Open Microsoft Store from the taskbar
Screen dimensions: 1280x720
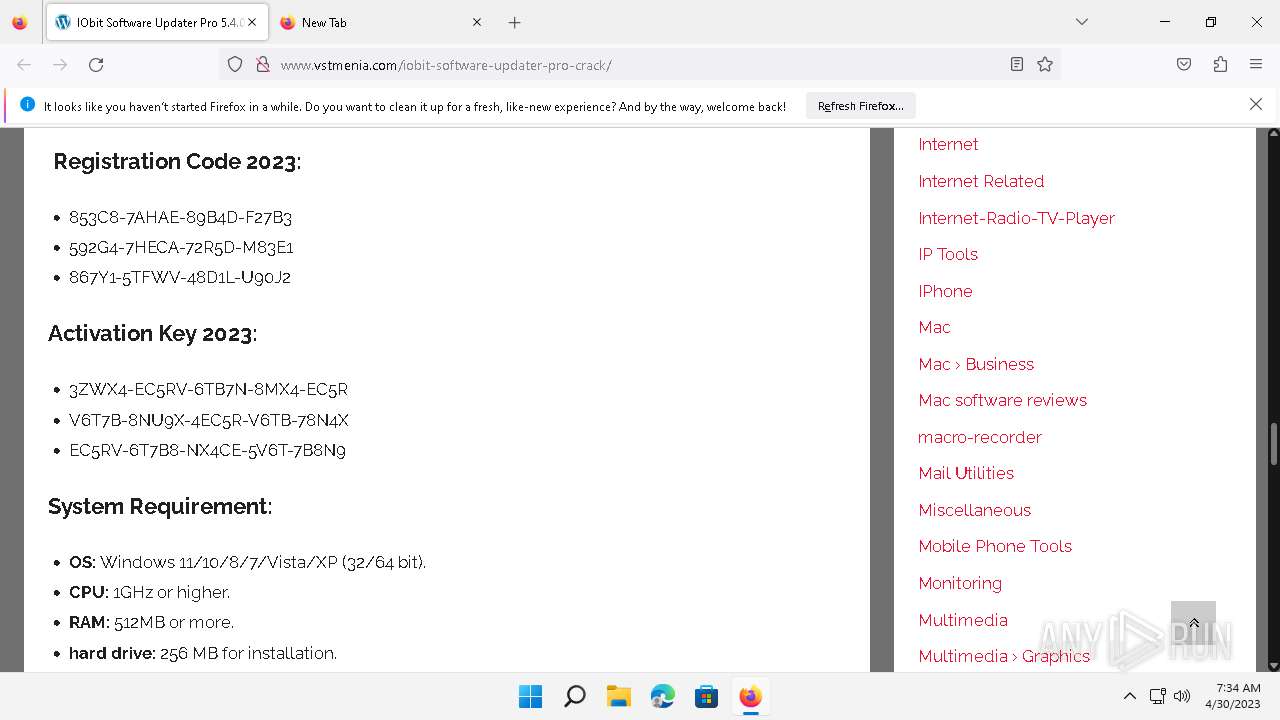[706, 696]
